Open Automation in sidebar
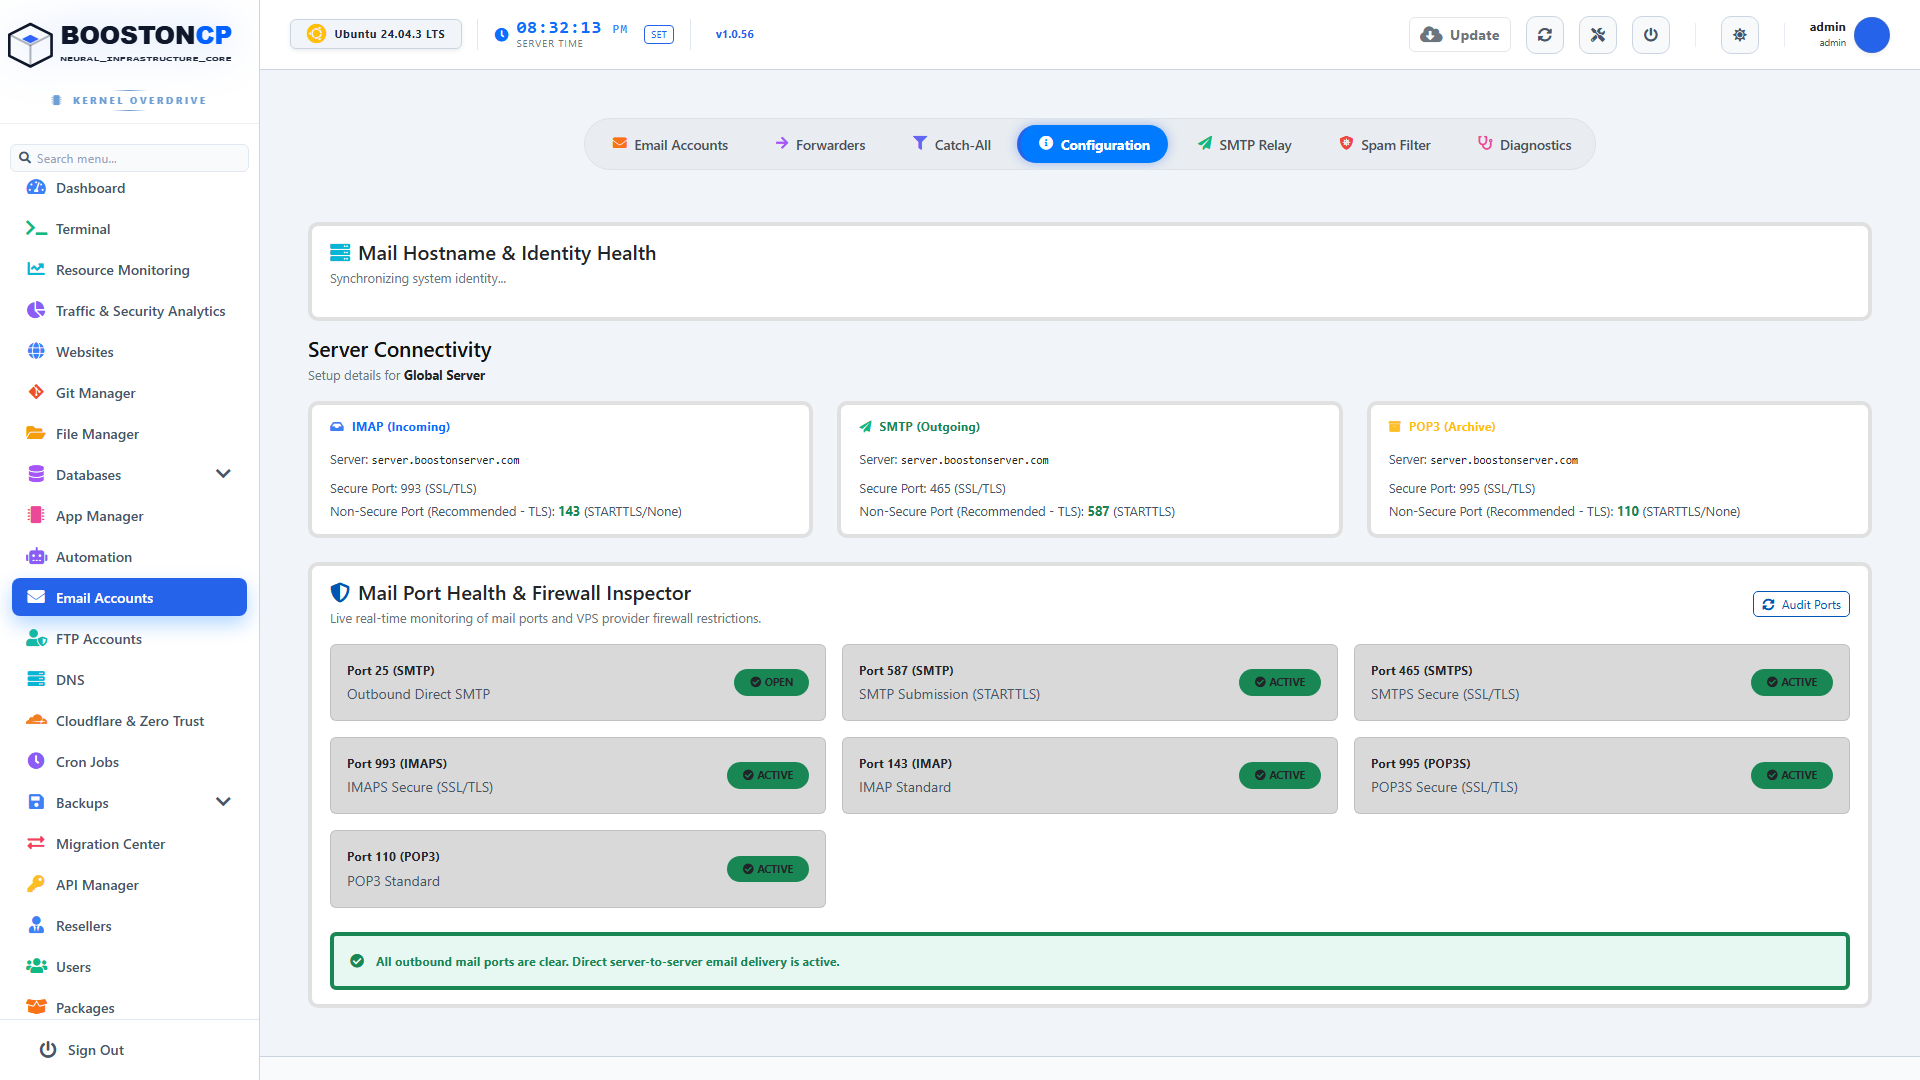The height and width of the screenshot is (1080, 1920). 129,557
